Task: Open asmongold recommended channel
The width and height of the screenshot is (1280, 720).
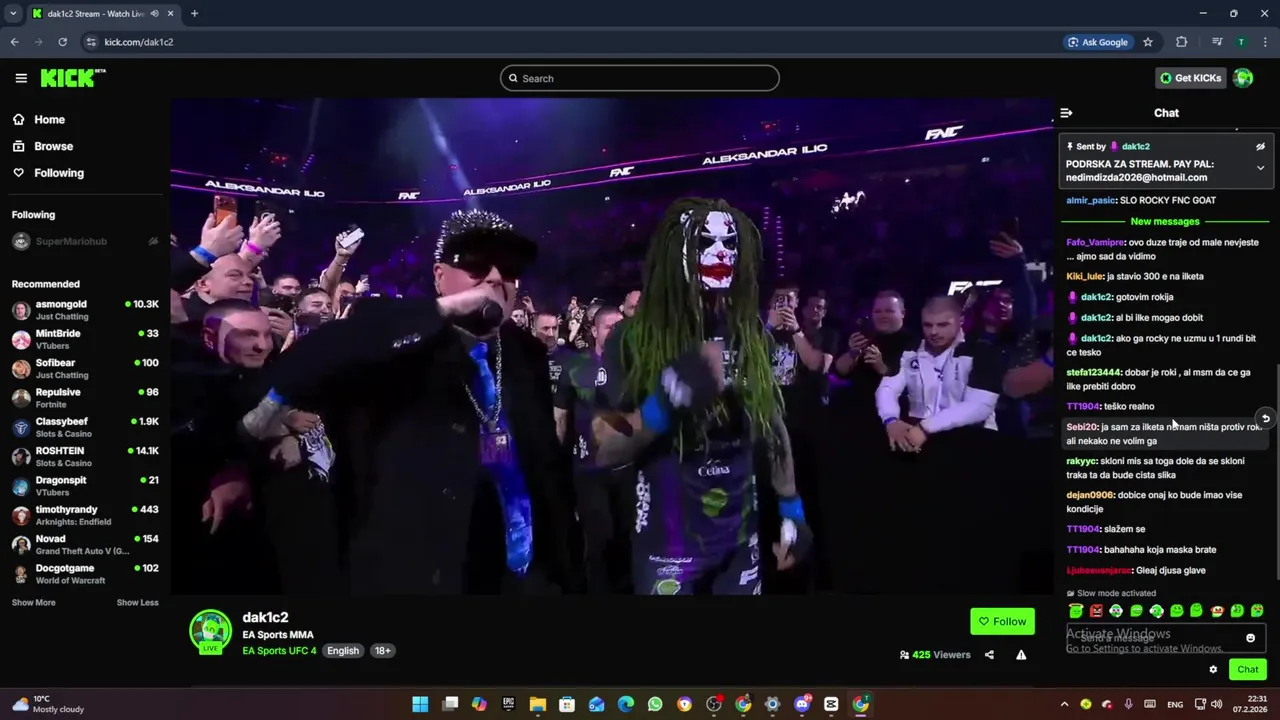Action: [85, 310]
